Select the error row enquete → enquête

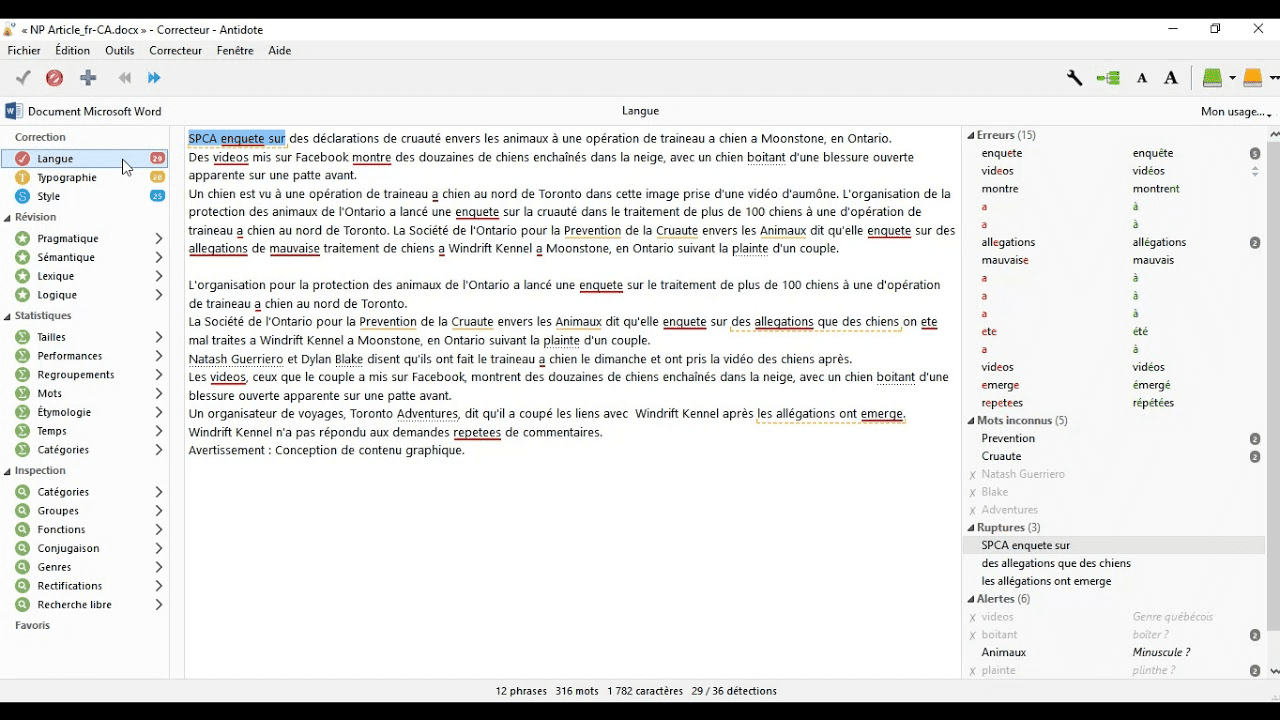coord(1113,153)
